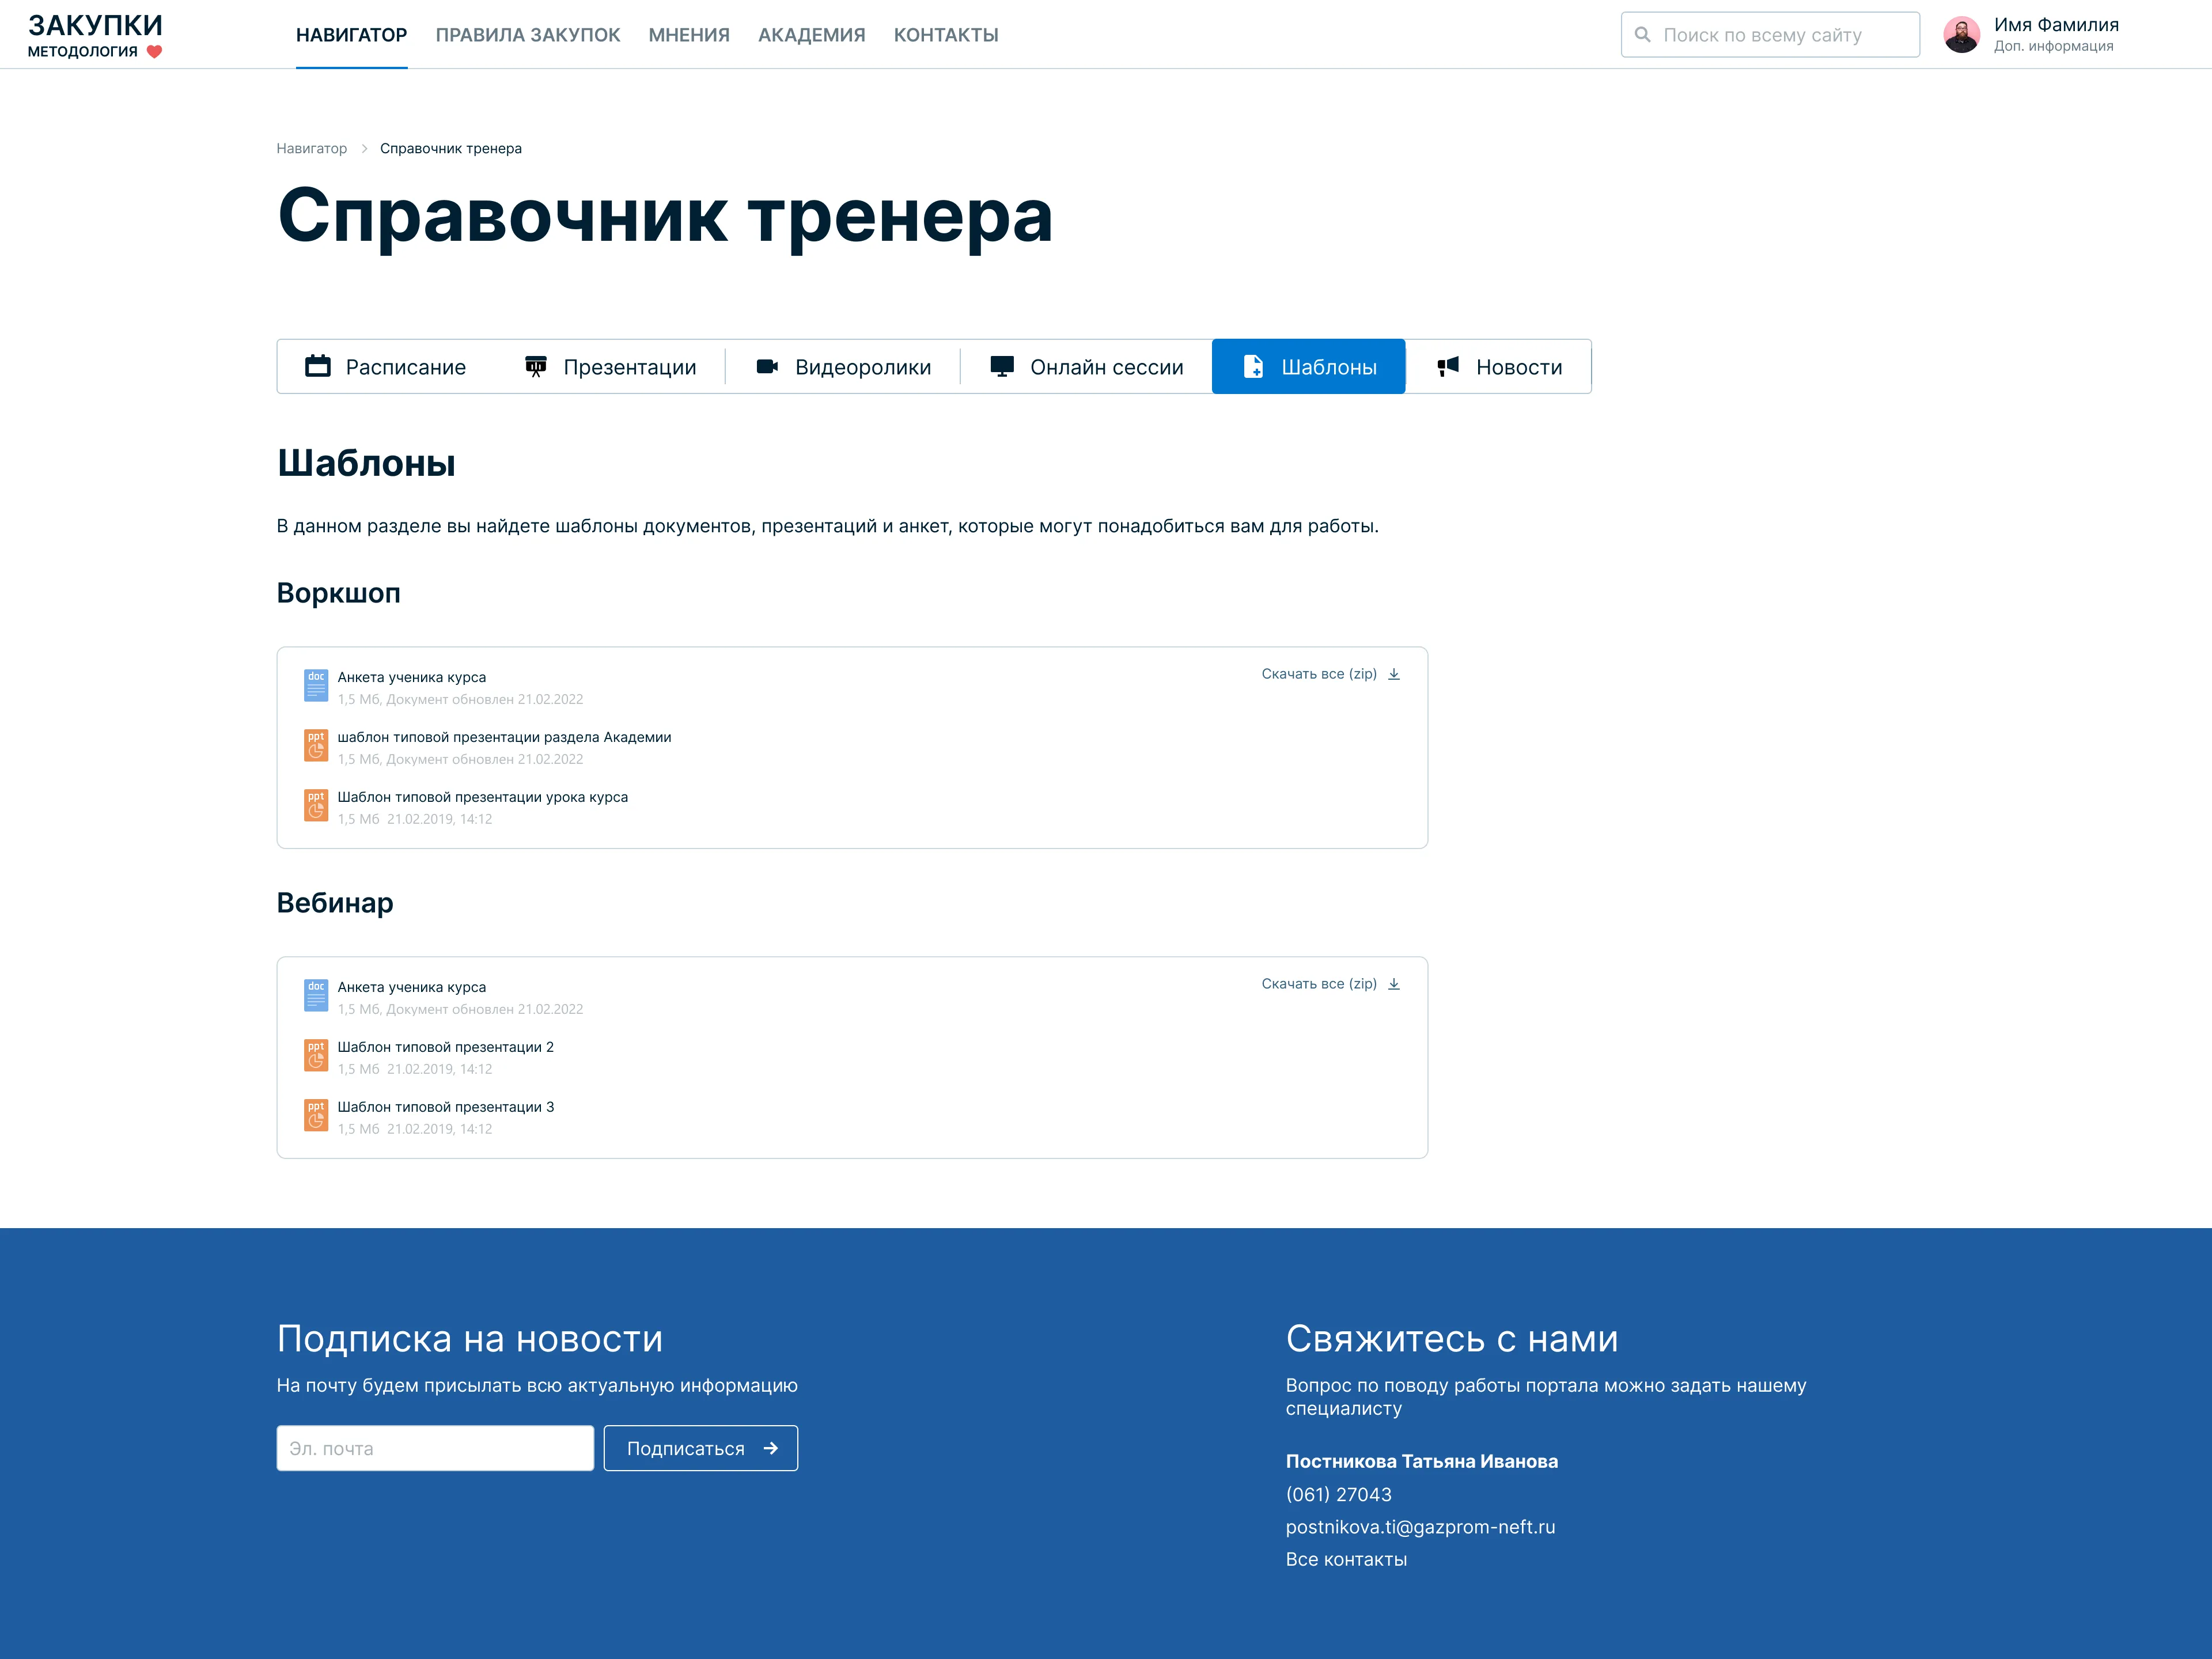Click Навигатор breadcrumb link
2212x1659 pixels.
[311, 148]
